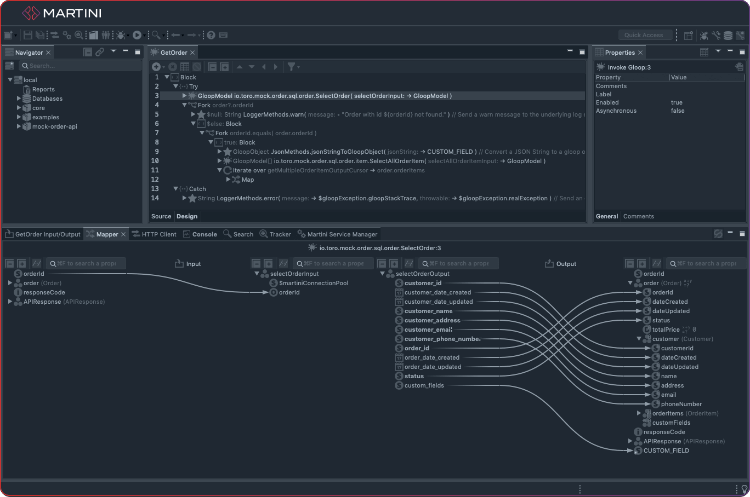Viewport: 750px width, 497px height.
Task: Switch to the HTTP Client tab
Action: (158, 234)
